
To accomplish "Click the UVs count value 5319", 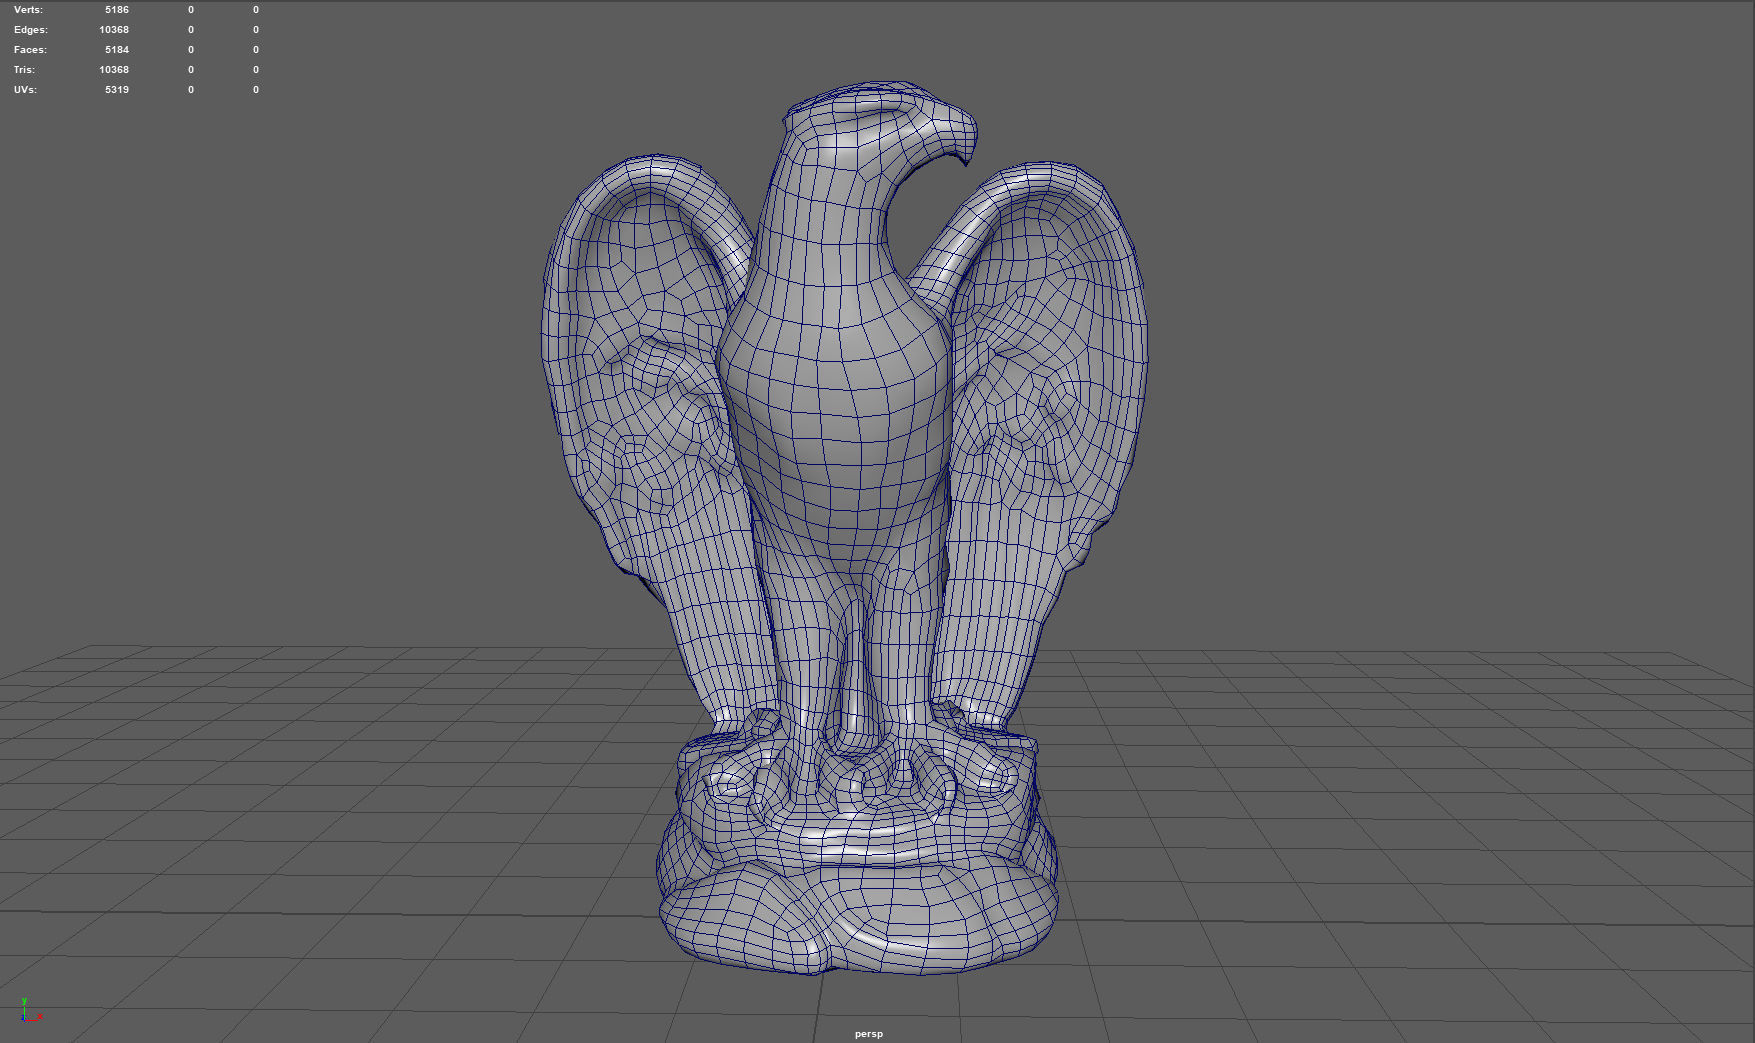I will (x=117, y=90).
